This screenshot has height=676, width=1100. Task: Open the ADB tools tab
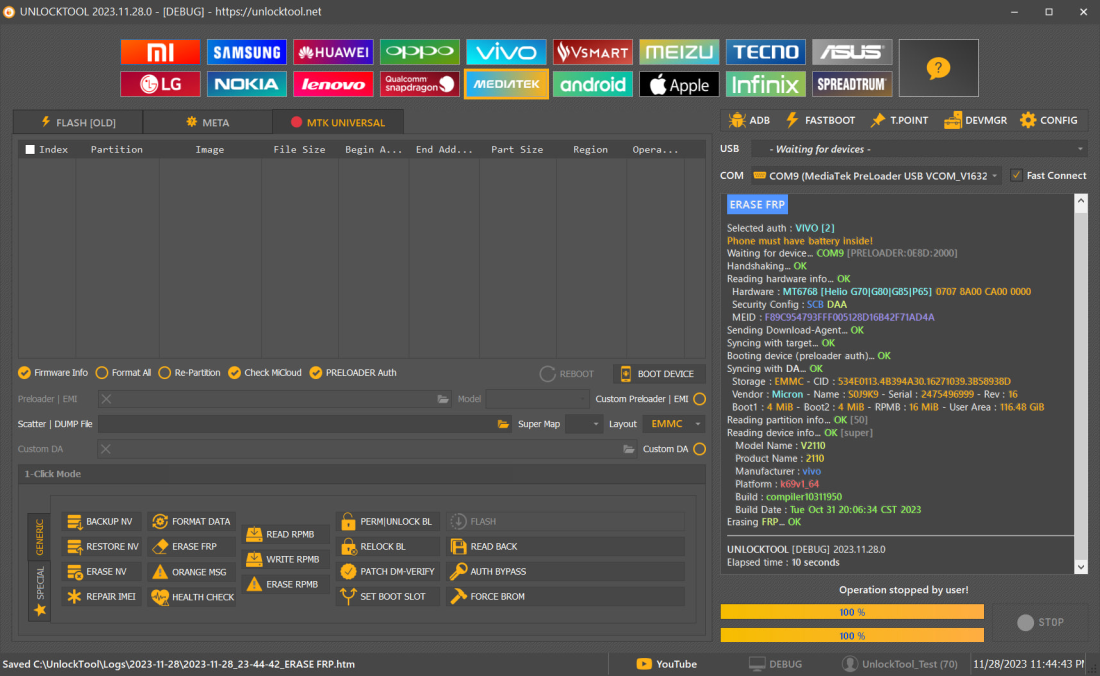[x=749, y=121]
